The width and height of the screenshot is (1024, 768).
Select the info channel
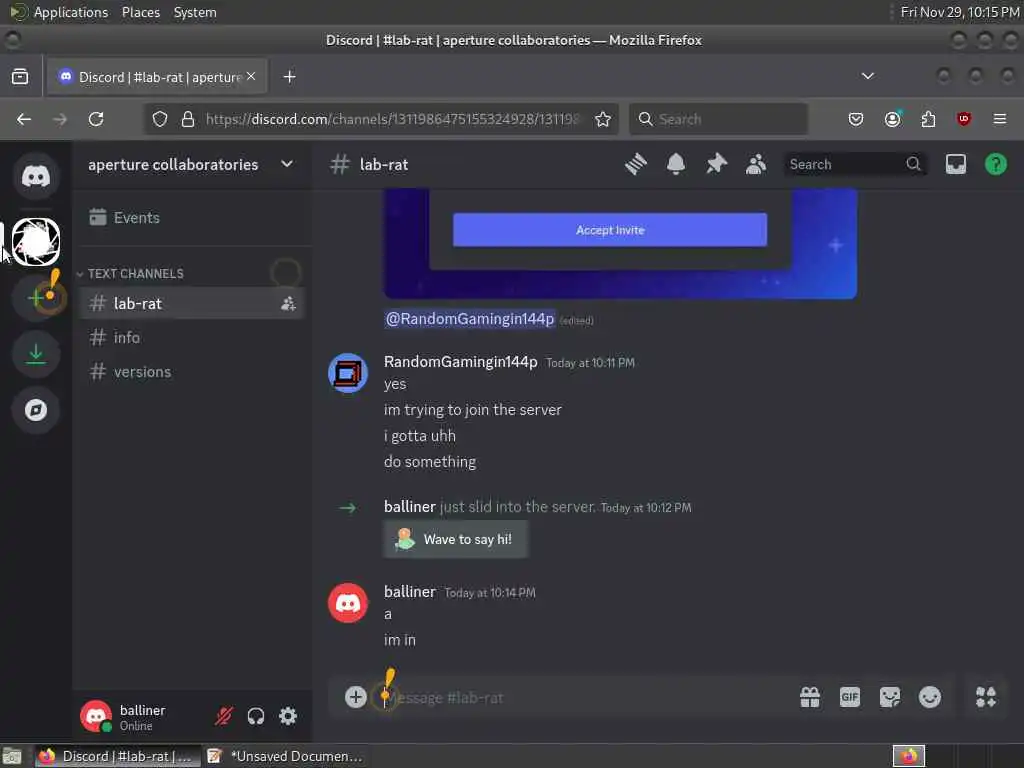tap(192, 338)
